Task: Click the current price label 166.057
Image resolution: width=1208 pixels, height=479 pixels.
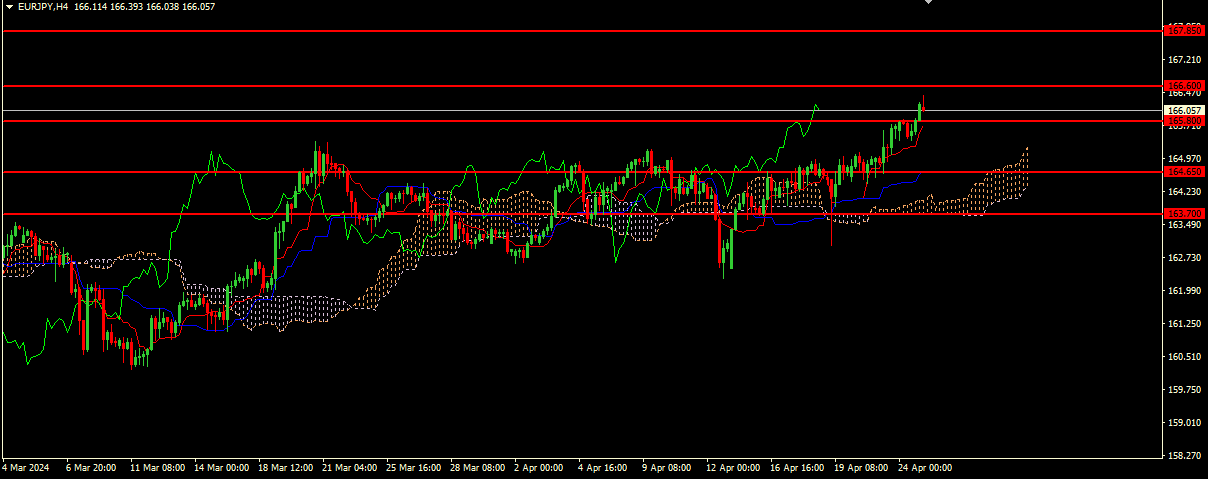Action: pos(1184,110)
